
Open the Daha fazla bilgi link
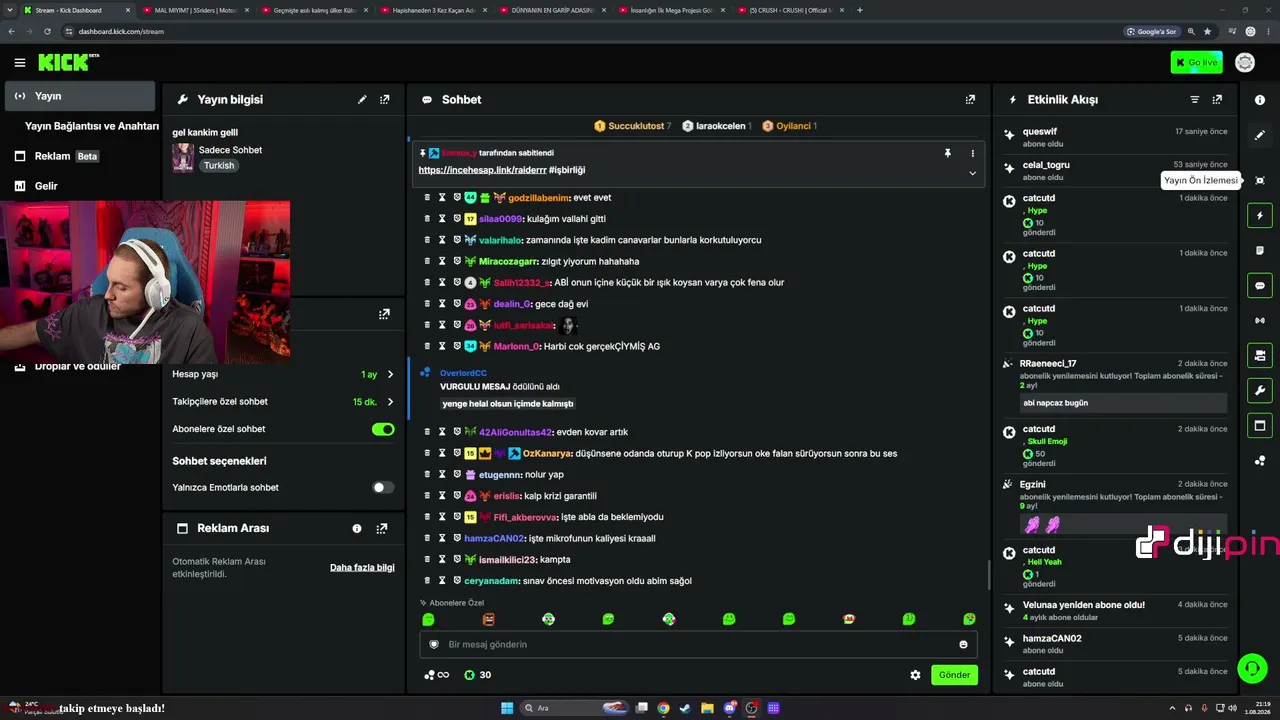click(x=362, y=568)
